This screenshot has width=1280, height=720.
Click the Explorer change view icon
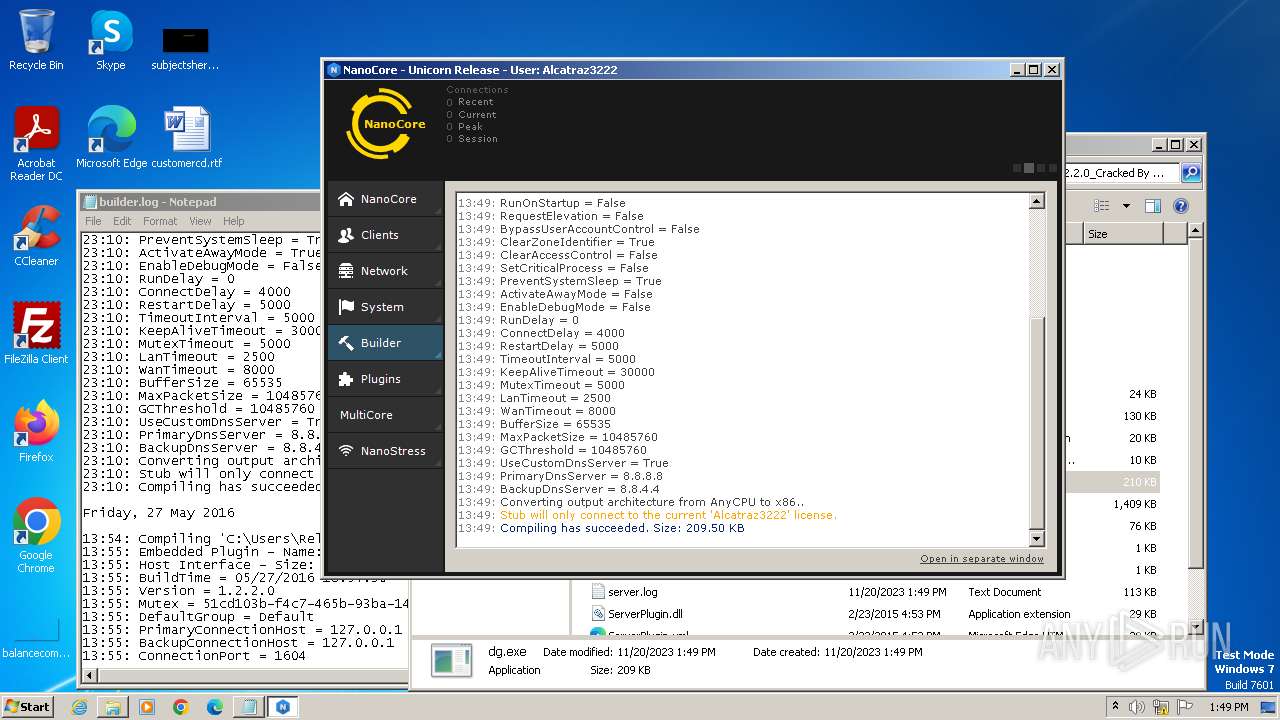[1101, 206]
